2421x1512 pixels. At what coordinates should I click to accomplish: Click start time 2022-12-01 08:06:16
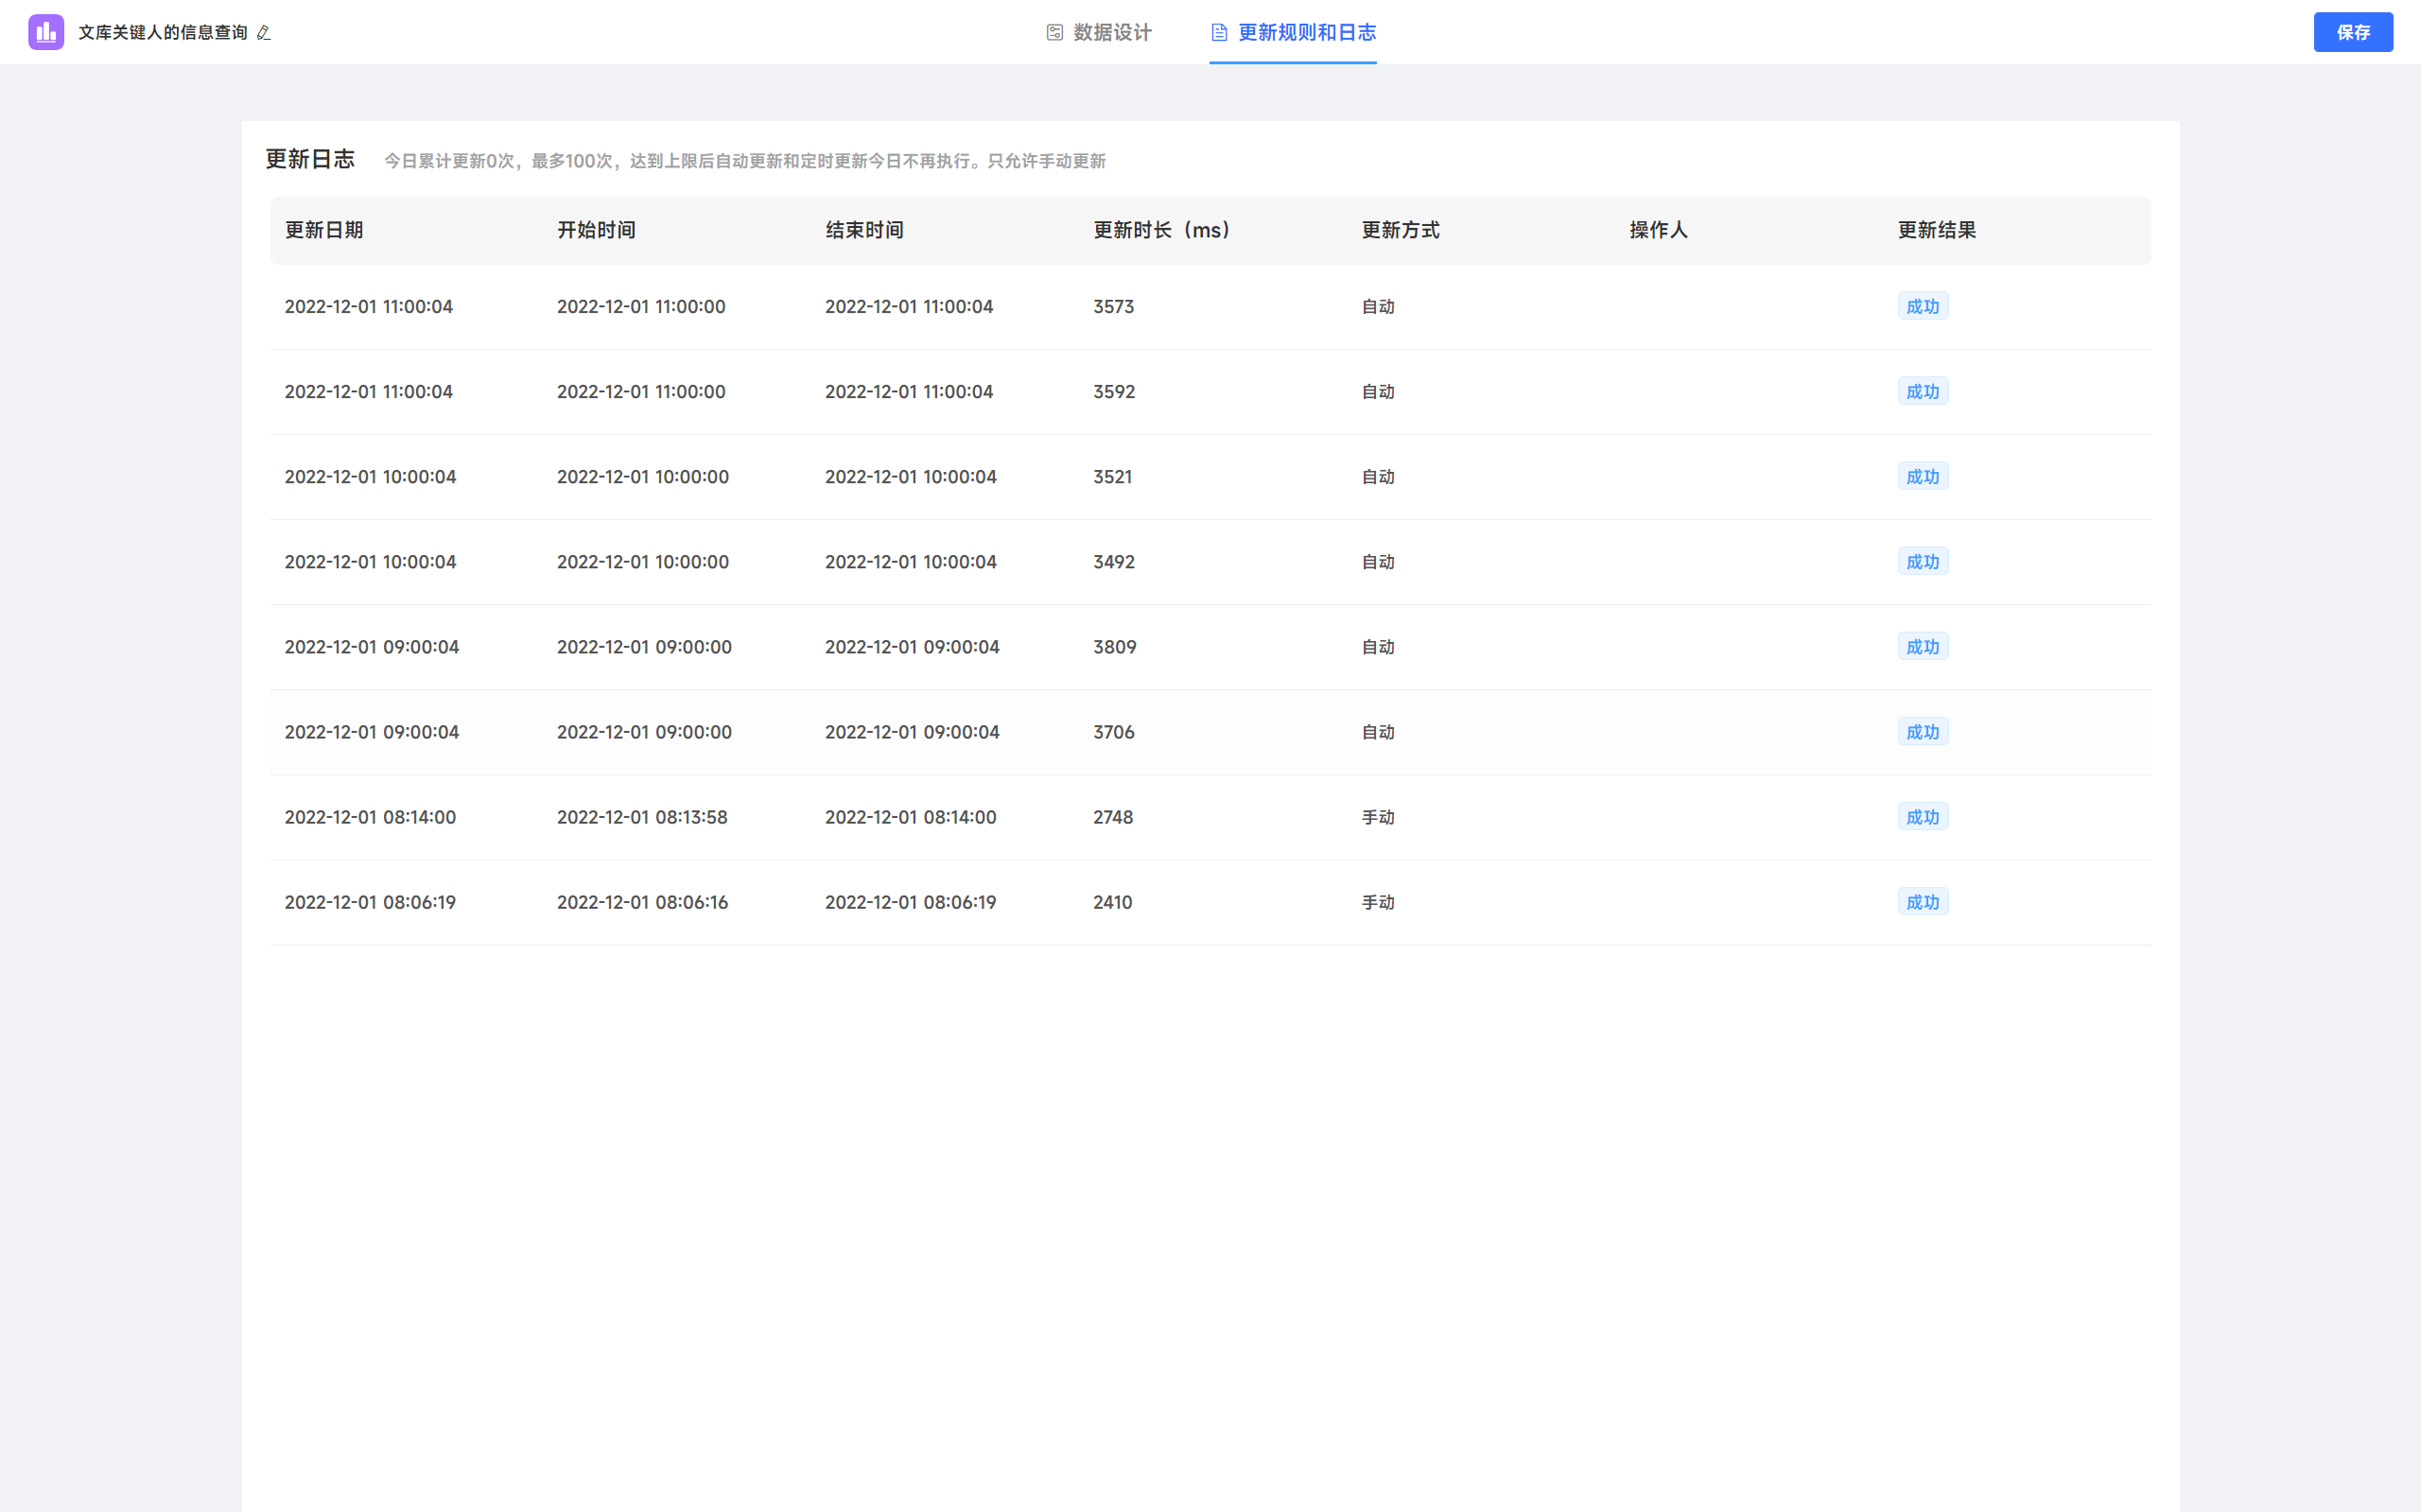tap(642, 901)
